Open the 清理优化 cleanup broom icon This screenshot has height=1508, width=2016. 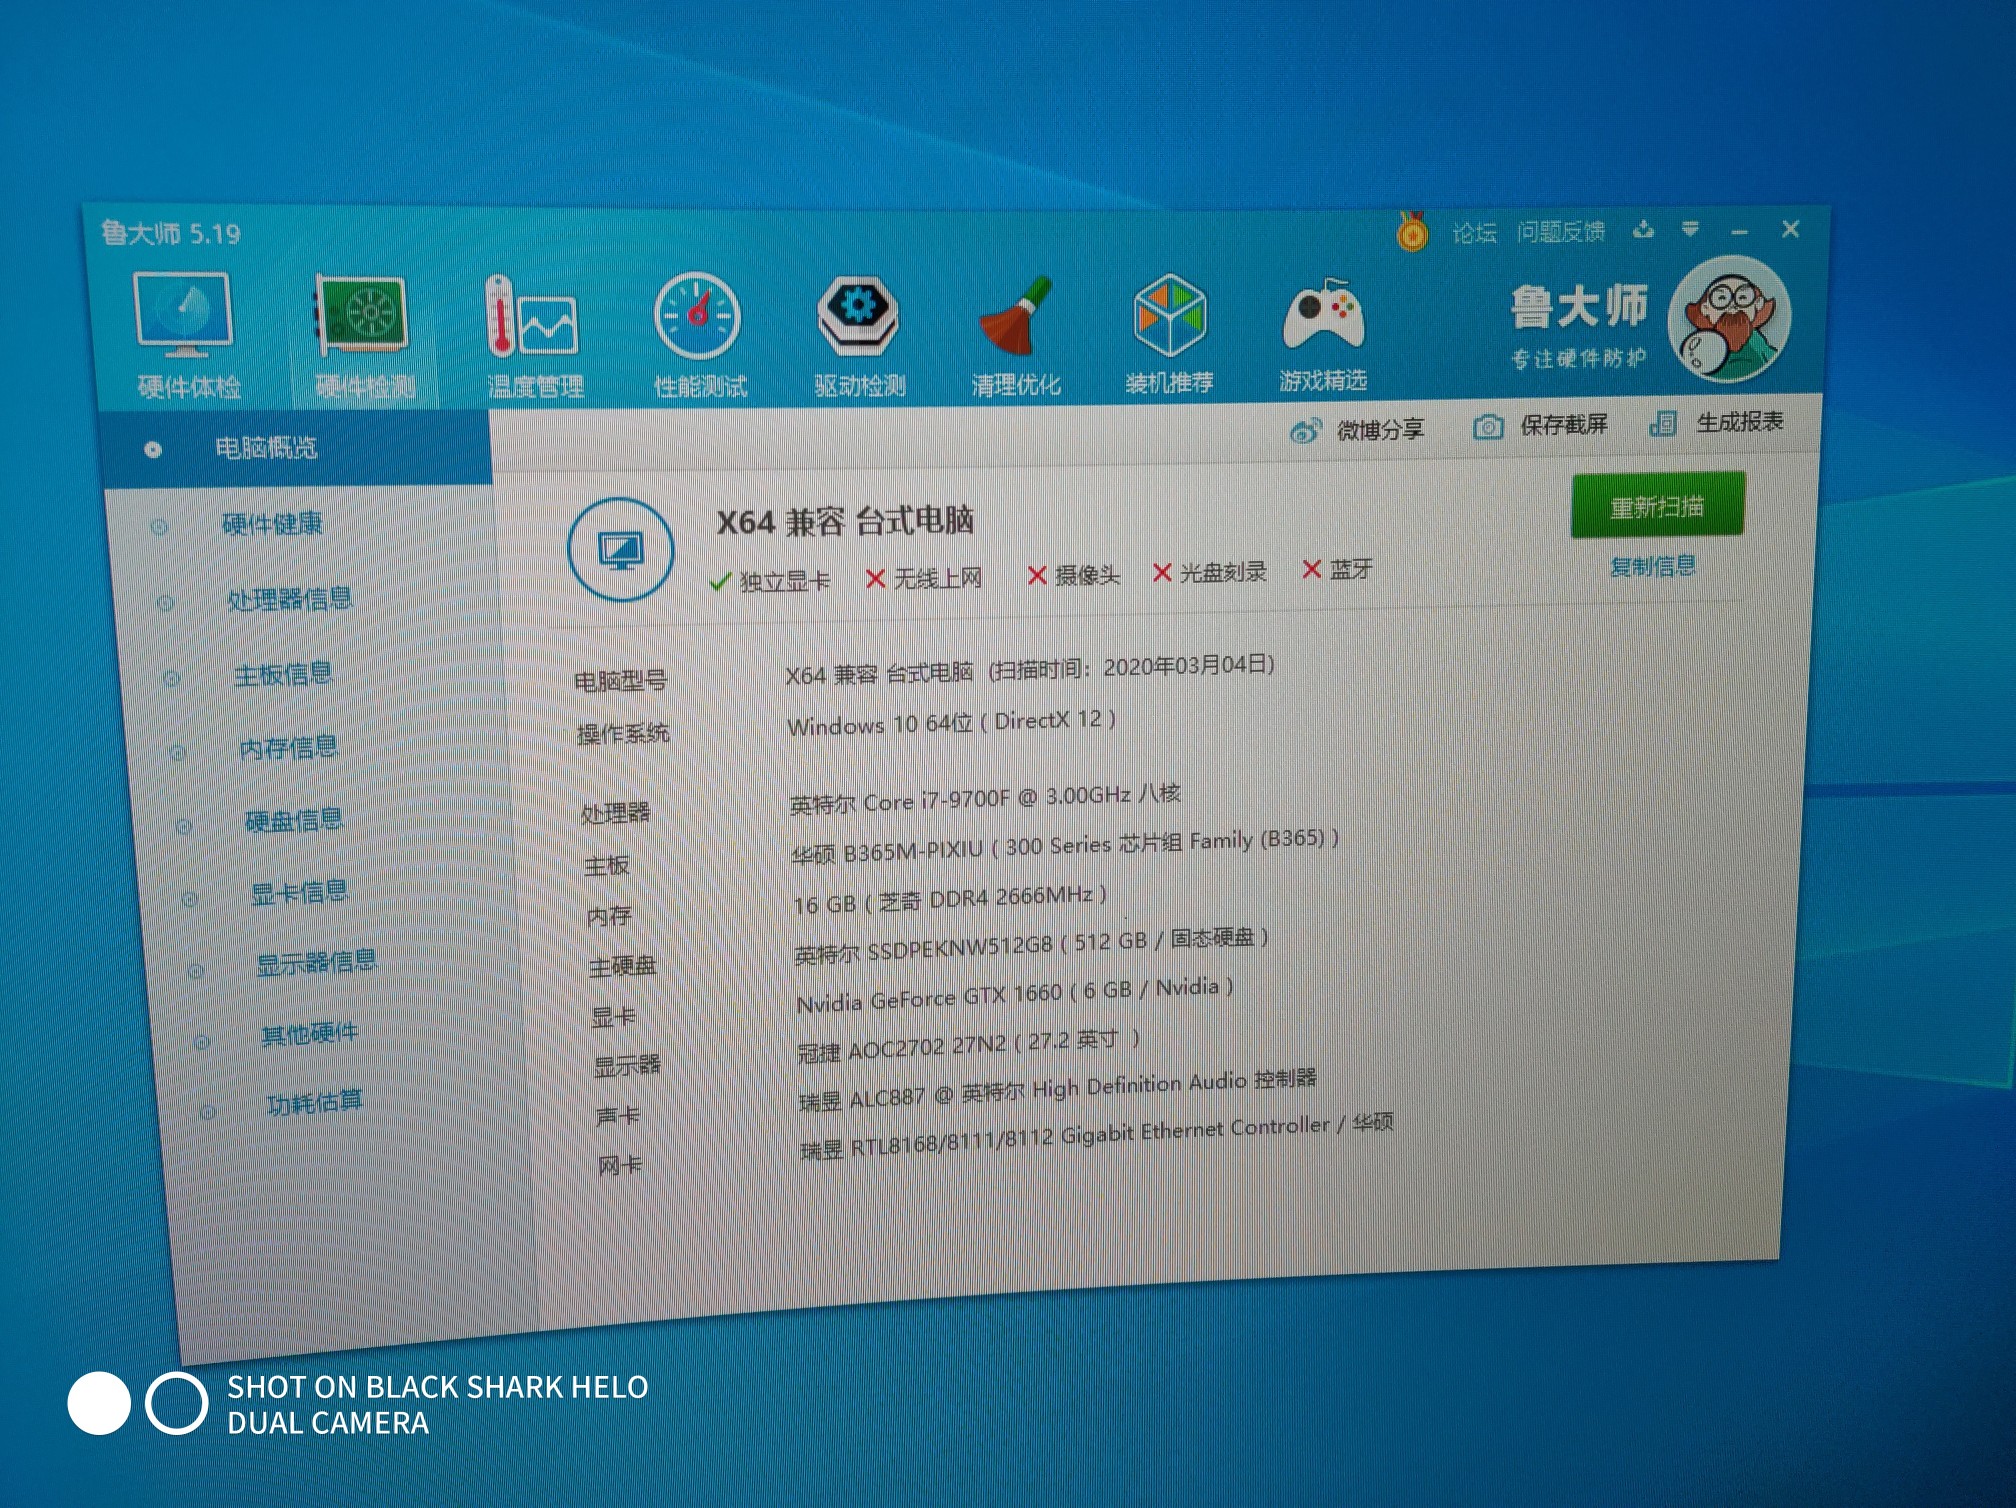[x=1015, y=318]
